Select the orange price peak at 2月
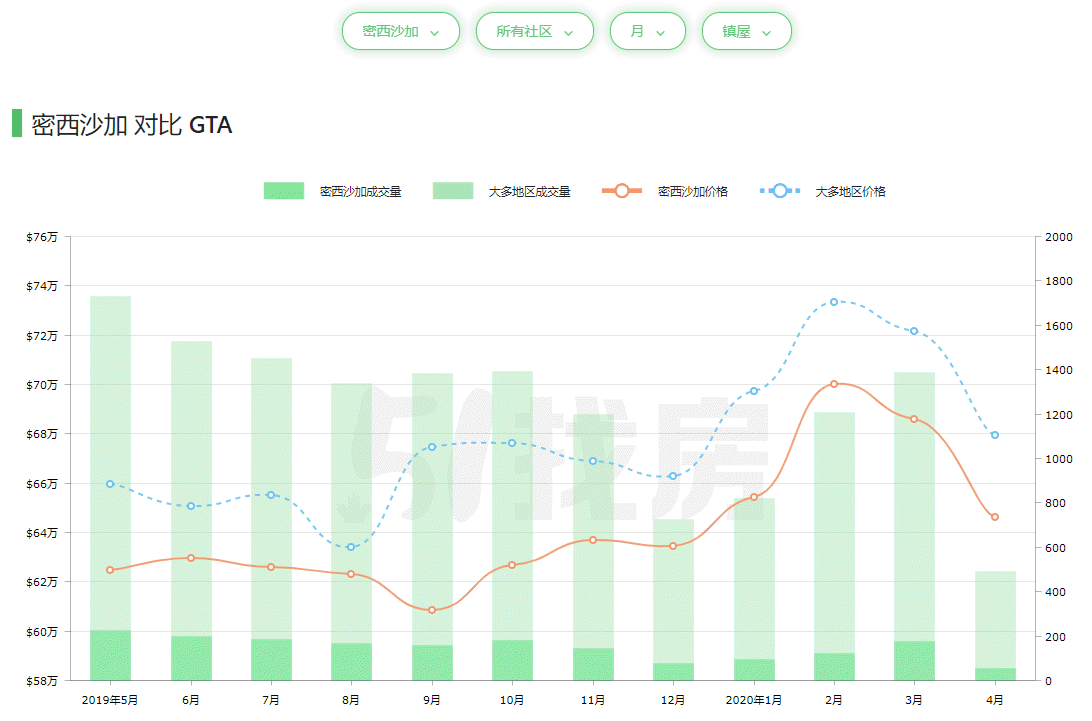 coord(834,384)
